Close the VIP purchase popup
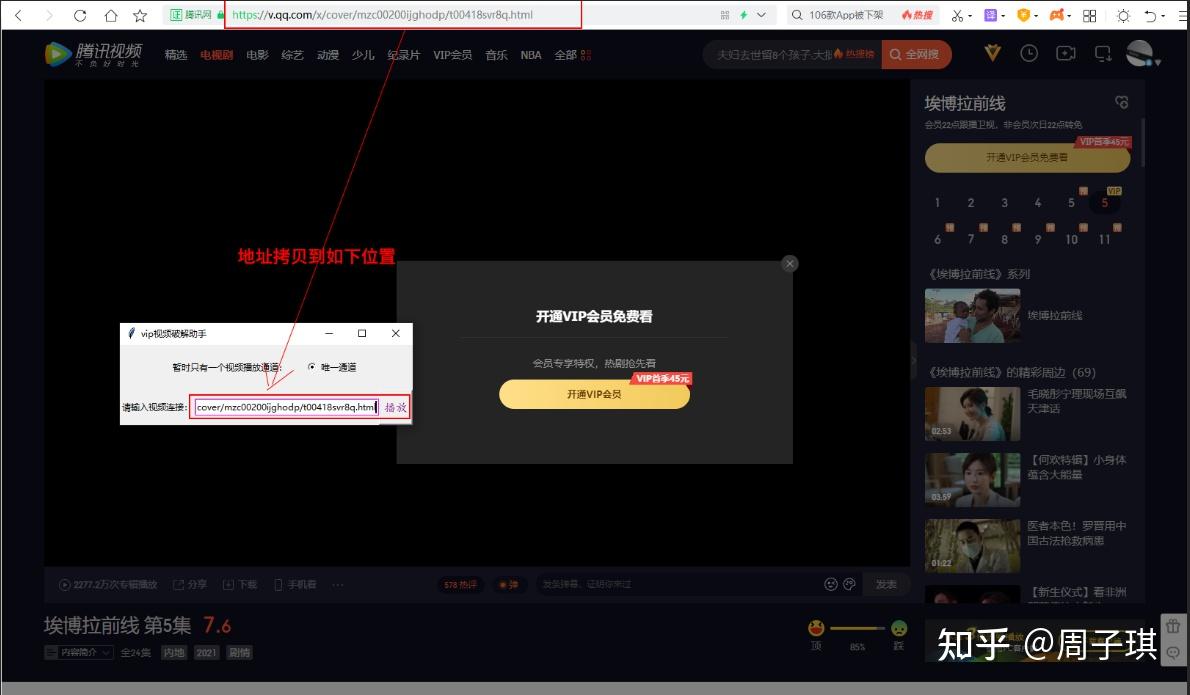 (x=790, y=263)
